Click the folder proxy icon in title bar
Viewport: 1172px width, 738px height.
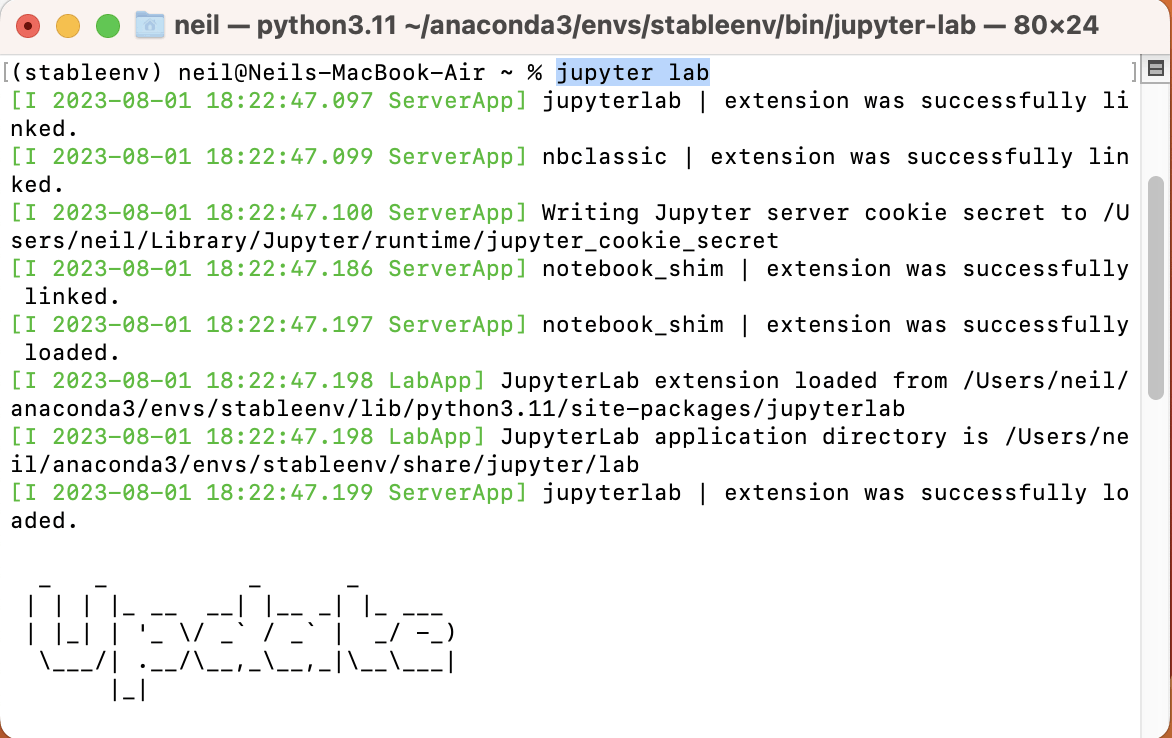click(x=149, y=25)
